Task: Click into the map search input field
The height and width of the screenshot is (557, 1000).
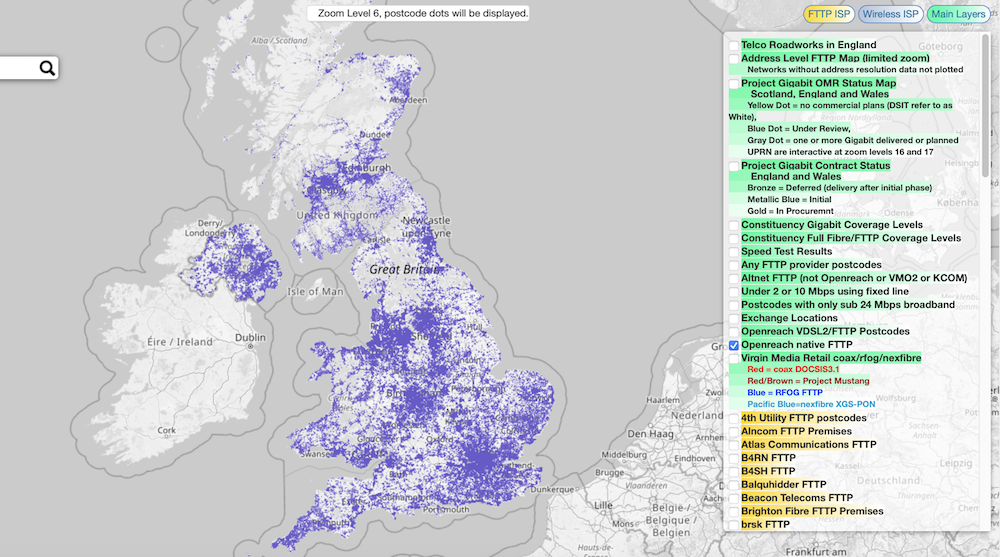Action: point(18,68)
